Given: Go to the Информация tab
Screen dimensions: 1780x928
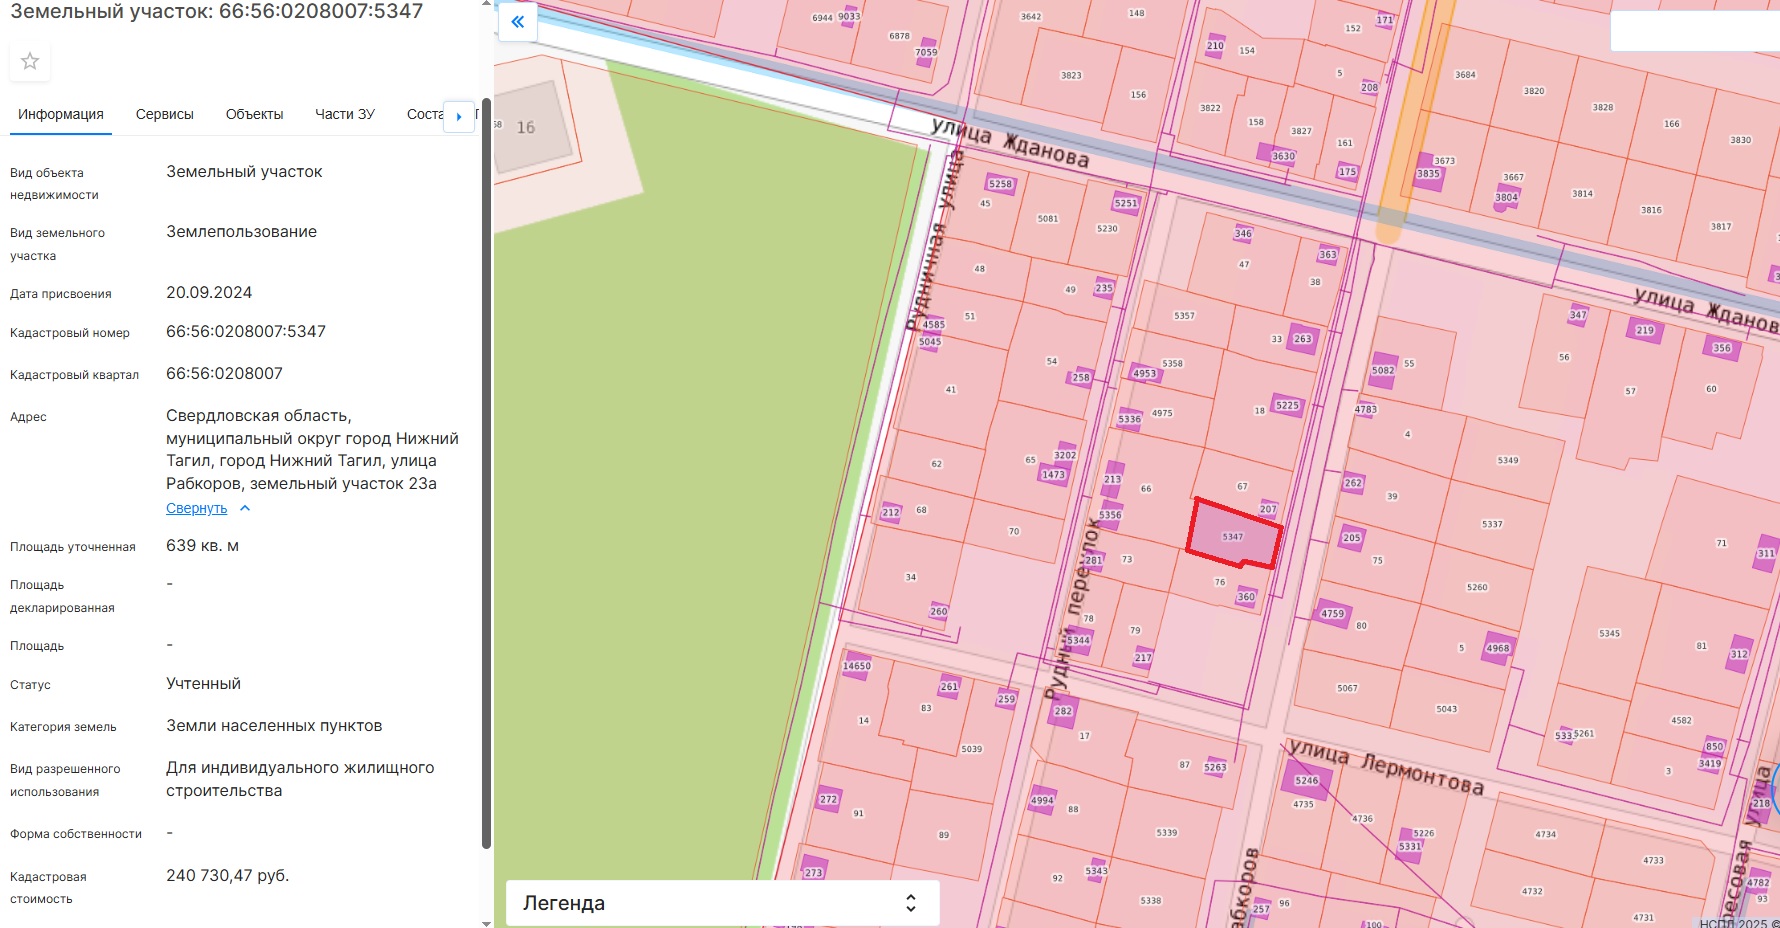Looking at the screenshot, I should point(61,114).
